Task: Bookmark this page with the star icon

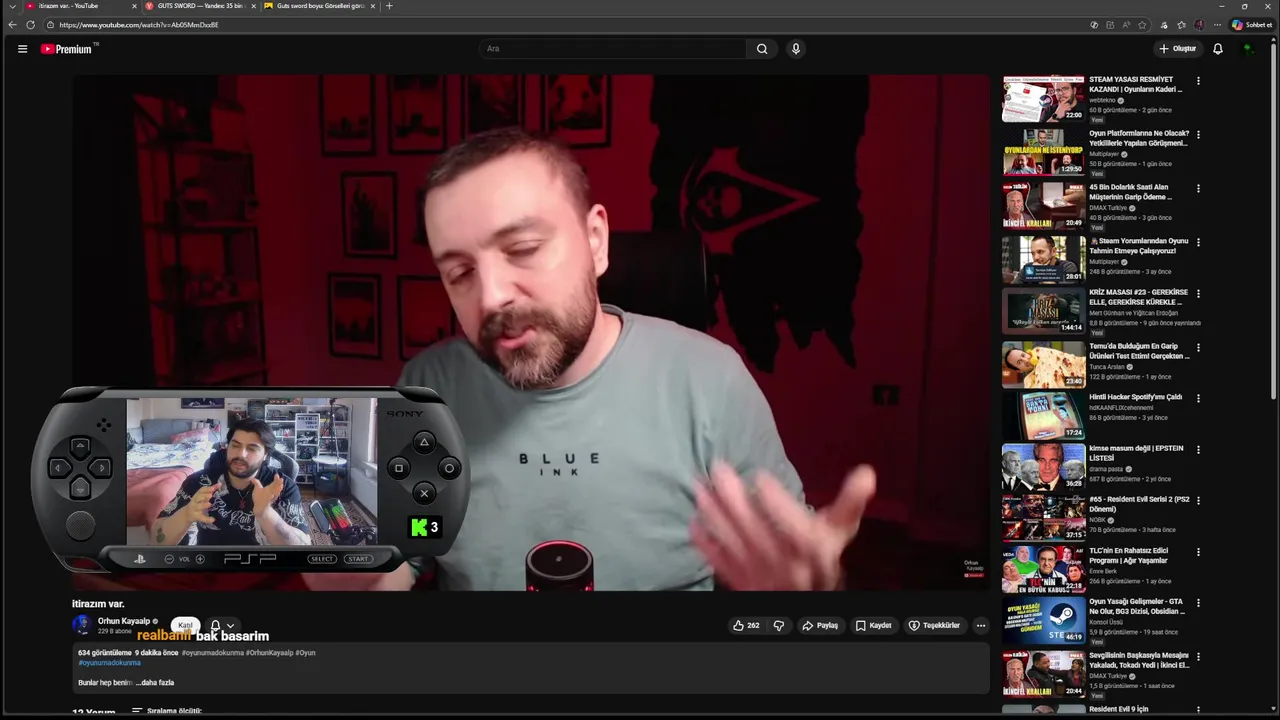Action: tap(1143, 25)
